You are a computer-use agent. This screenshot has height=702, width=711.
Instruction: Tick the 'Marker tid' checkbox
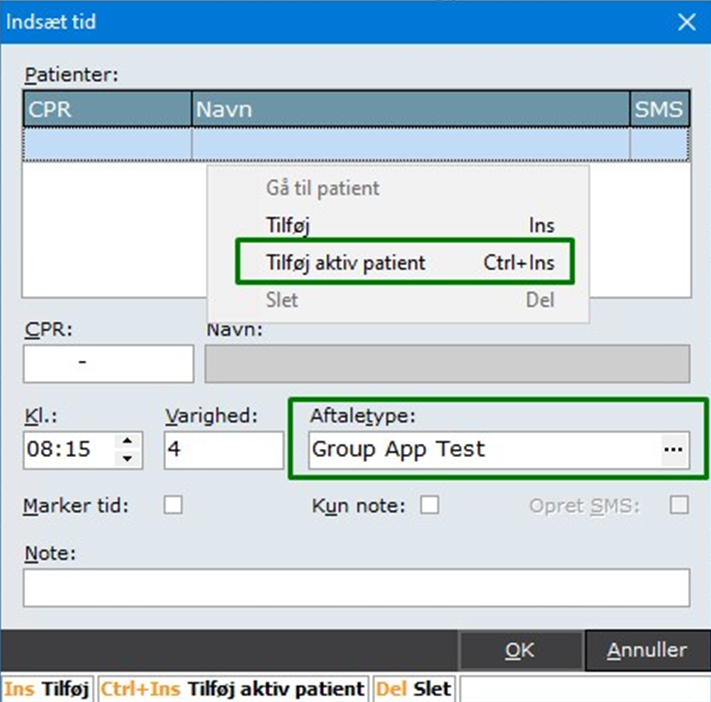173,505
